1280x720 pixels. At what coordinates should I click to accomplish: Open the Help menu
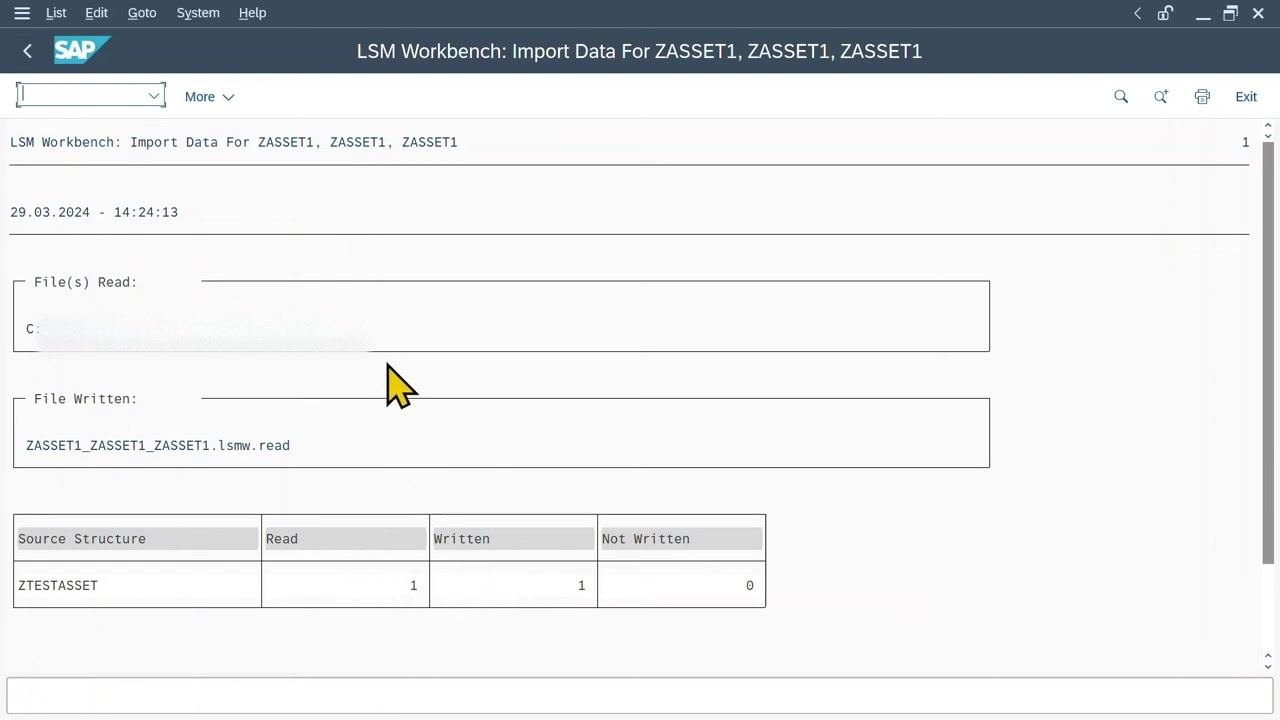(x=252, y=13)
